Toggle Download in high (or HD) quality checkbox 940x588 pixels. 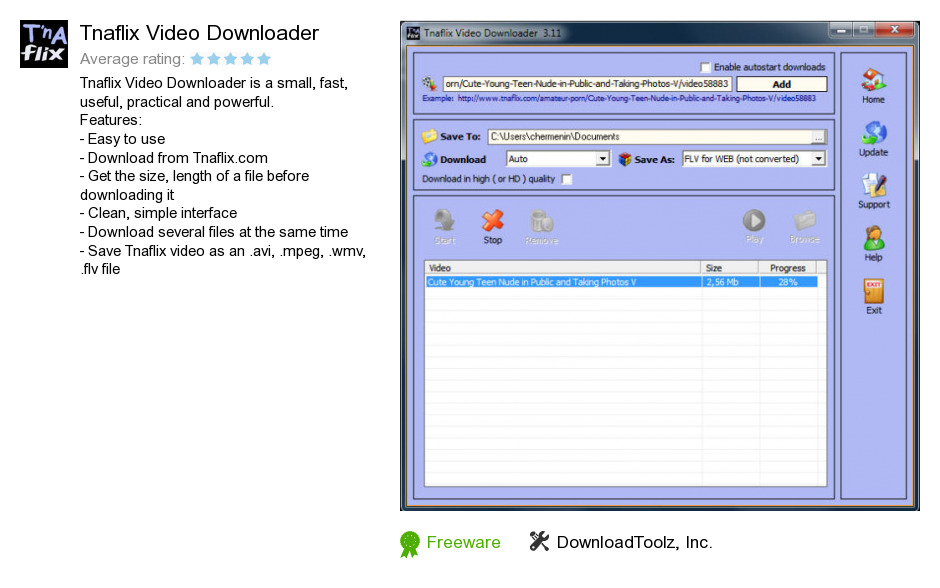pyautogui.click(x=567, y=179)
